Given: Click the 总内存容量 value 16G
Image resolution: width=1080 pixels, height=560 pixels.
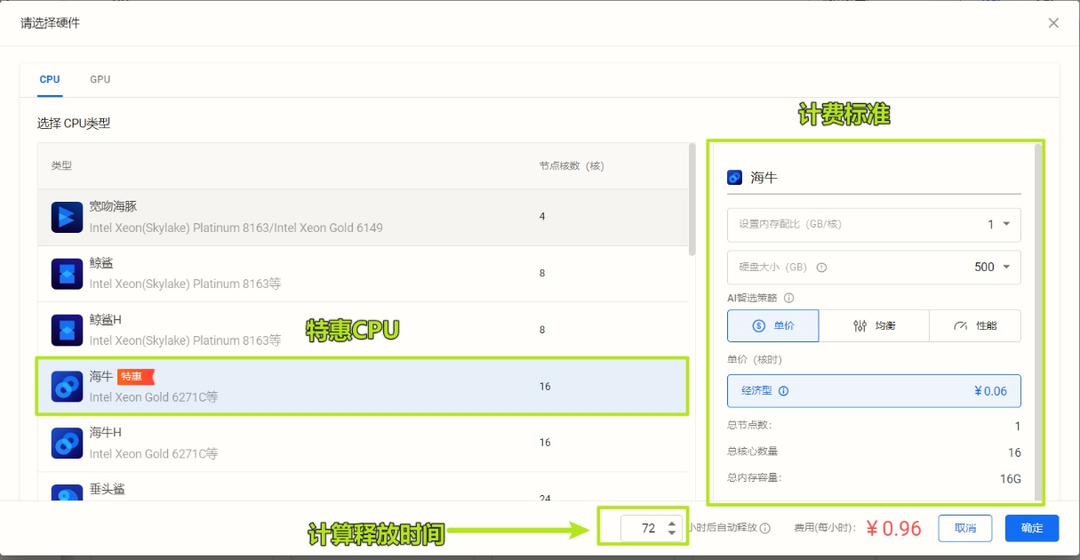Looking at the screenshot, I should pyautogui.click(x=1010, y=479).
